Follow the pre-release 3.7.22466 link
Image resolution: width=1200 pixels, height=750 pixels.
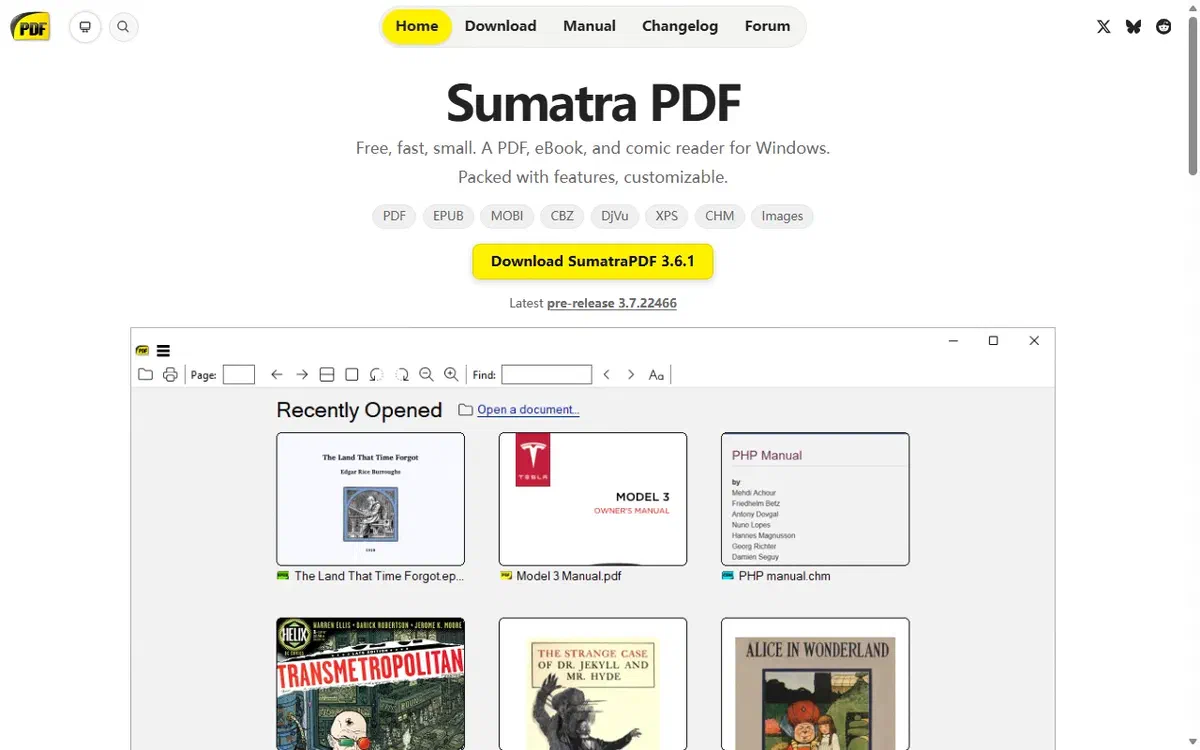click(x=612, y=303)
